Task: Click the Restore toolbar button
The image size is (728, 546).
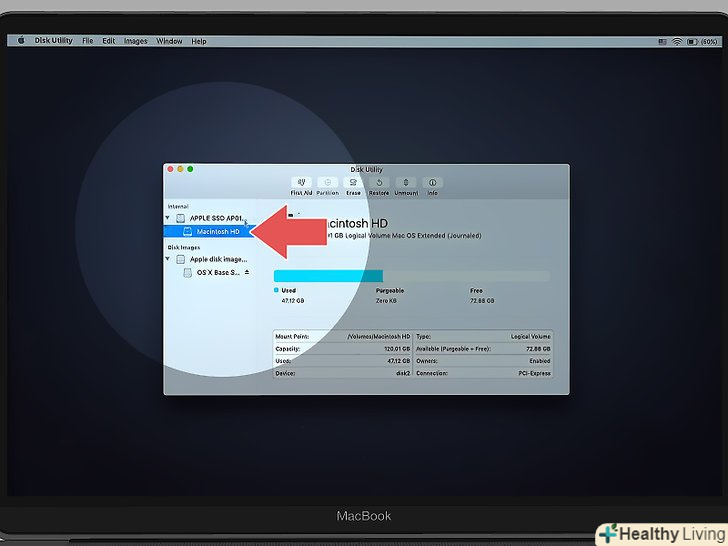Action: tap(379, 187)
